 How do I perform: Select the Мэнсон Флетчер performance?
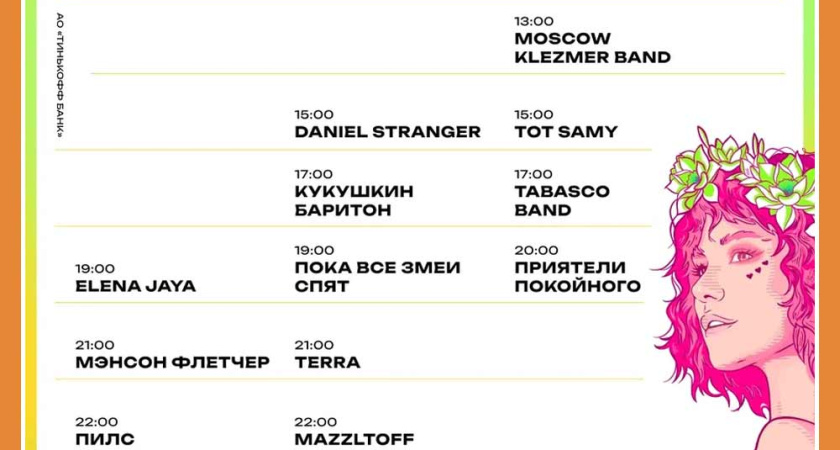point(172,362)
